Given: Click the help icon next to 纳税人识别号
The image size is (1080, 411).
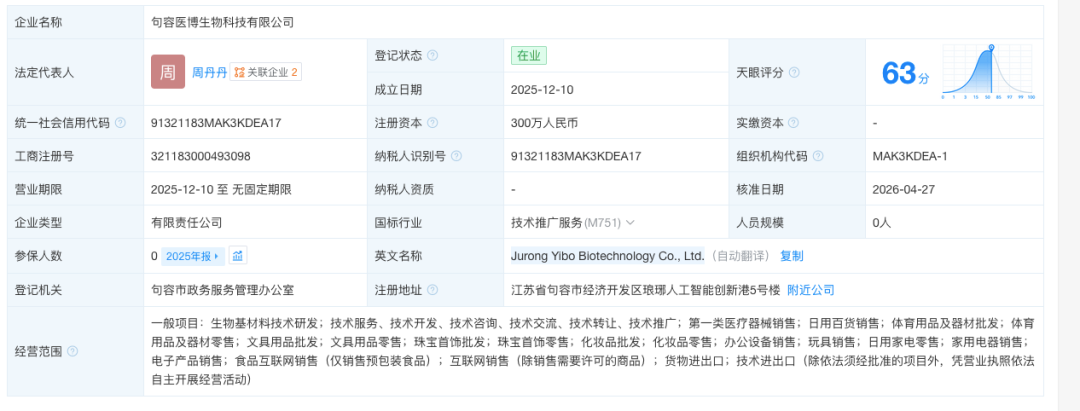Looking at the screenshot, I should pyautogui.click(x=456, y=156).
